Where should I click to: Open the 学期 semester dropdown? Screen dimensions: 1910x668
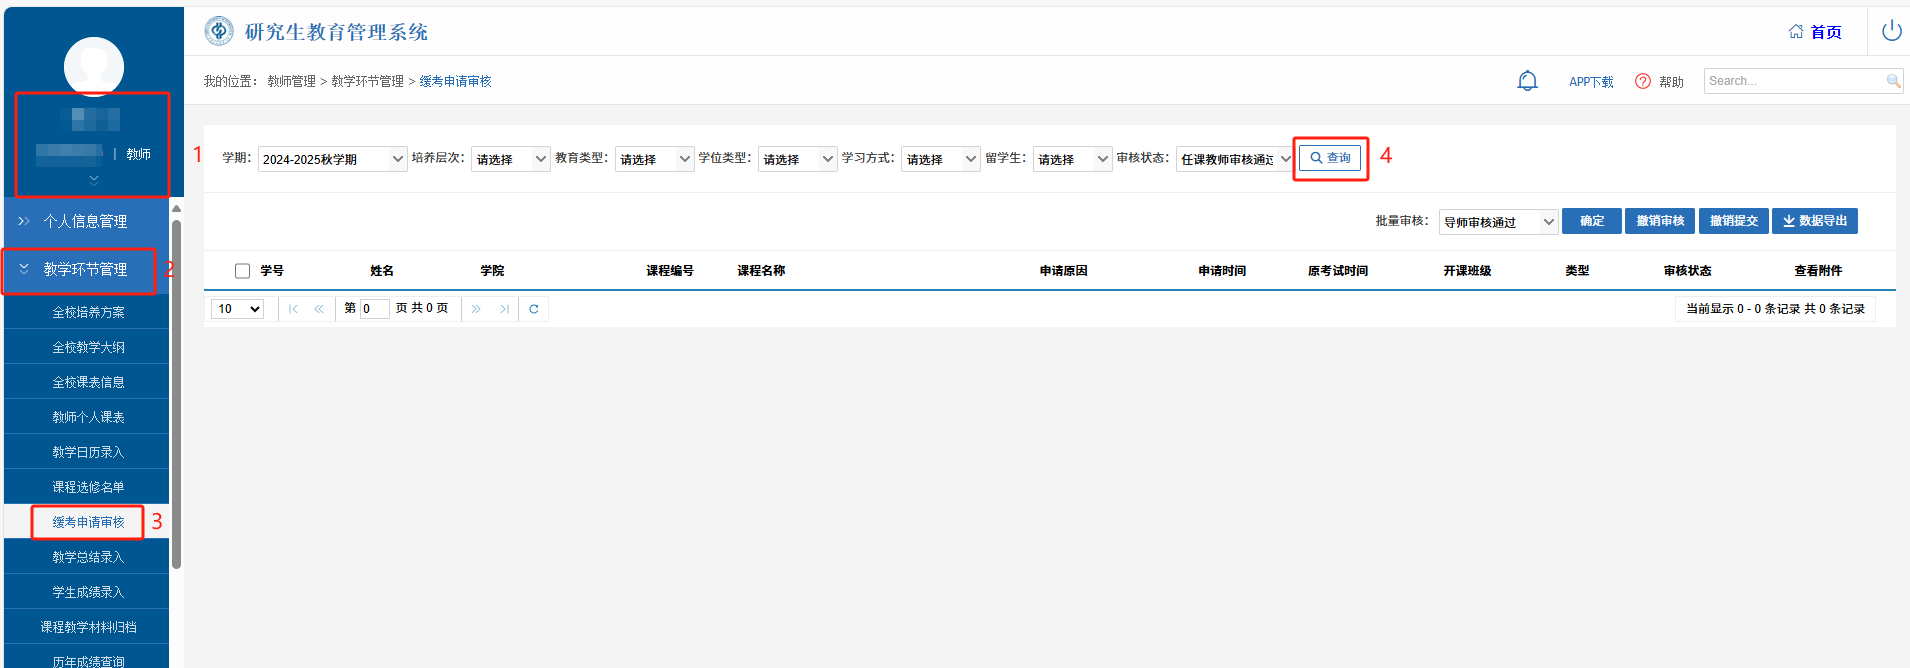click(332, 159)
